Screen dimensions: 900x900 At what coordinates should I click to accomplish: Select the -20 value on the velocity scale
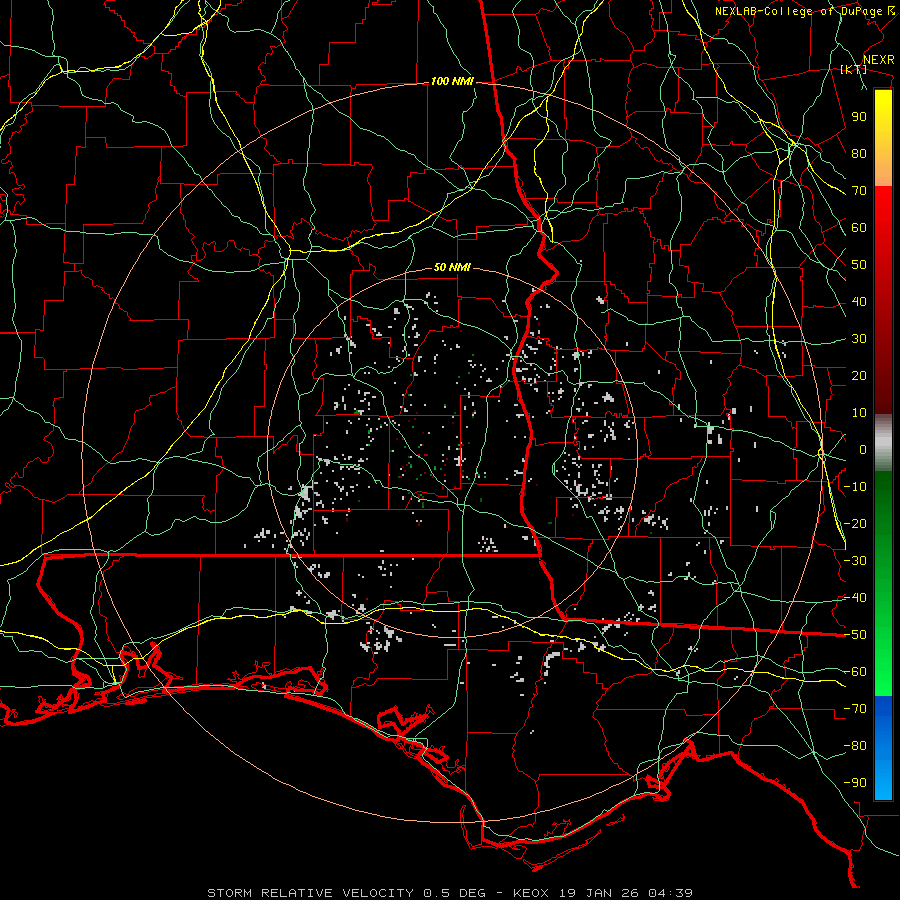855,524
